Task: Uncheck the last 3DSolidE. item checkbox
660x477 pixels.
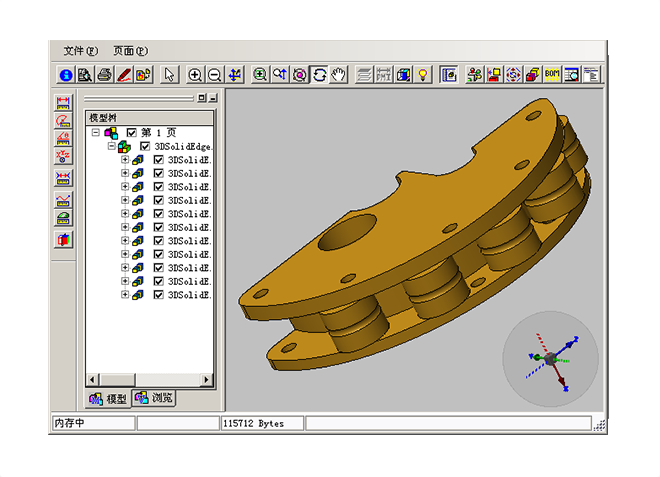Action: 158,295
